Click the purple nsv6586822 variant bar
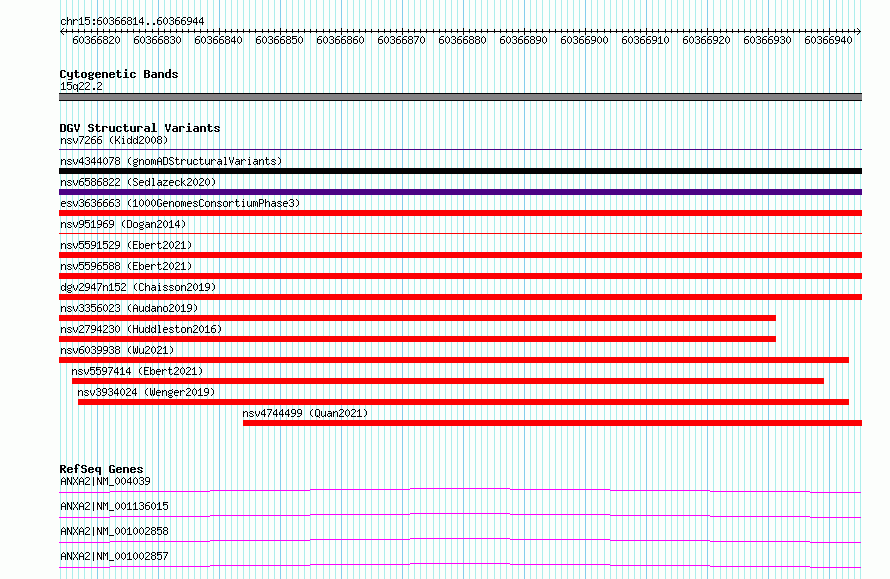Image resolution: width=890 pixels, height=579 pixels. click(460, 192)
